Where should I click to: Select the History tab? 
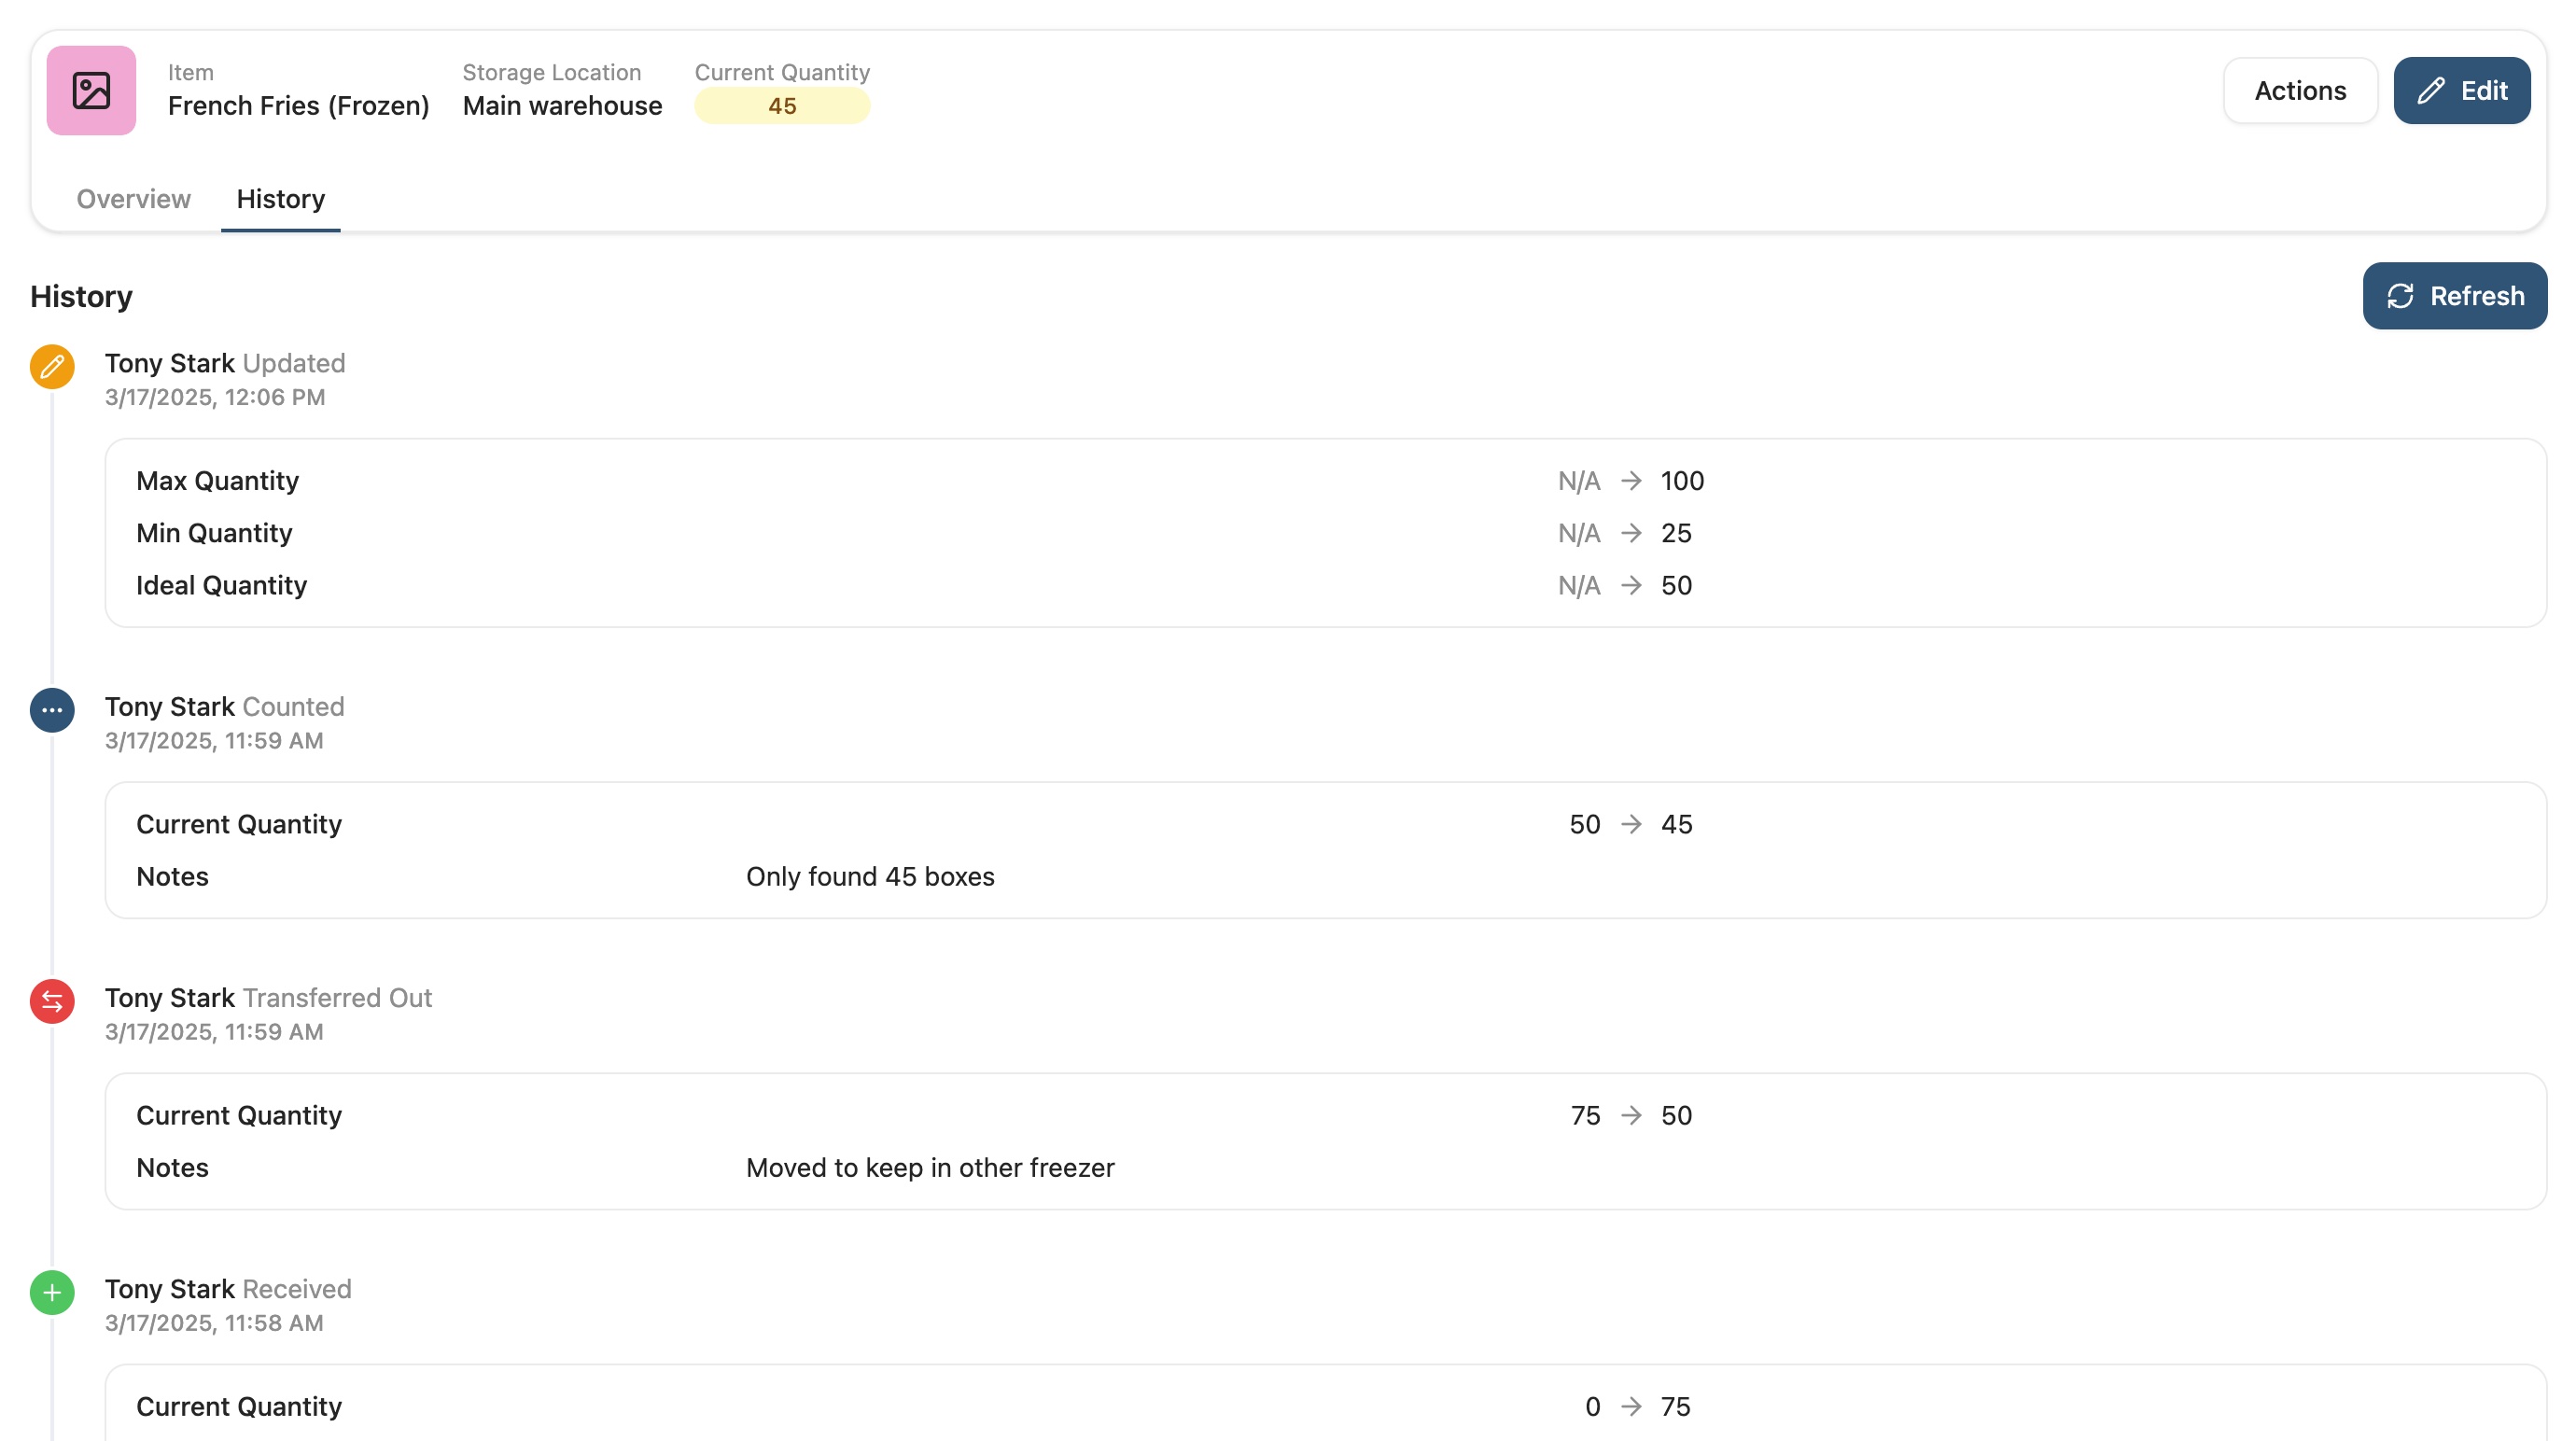[280, 199]
